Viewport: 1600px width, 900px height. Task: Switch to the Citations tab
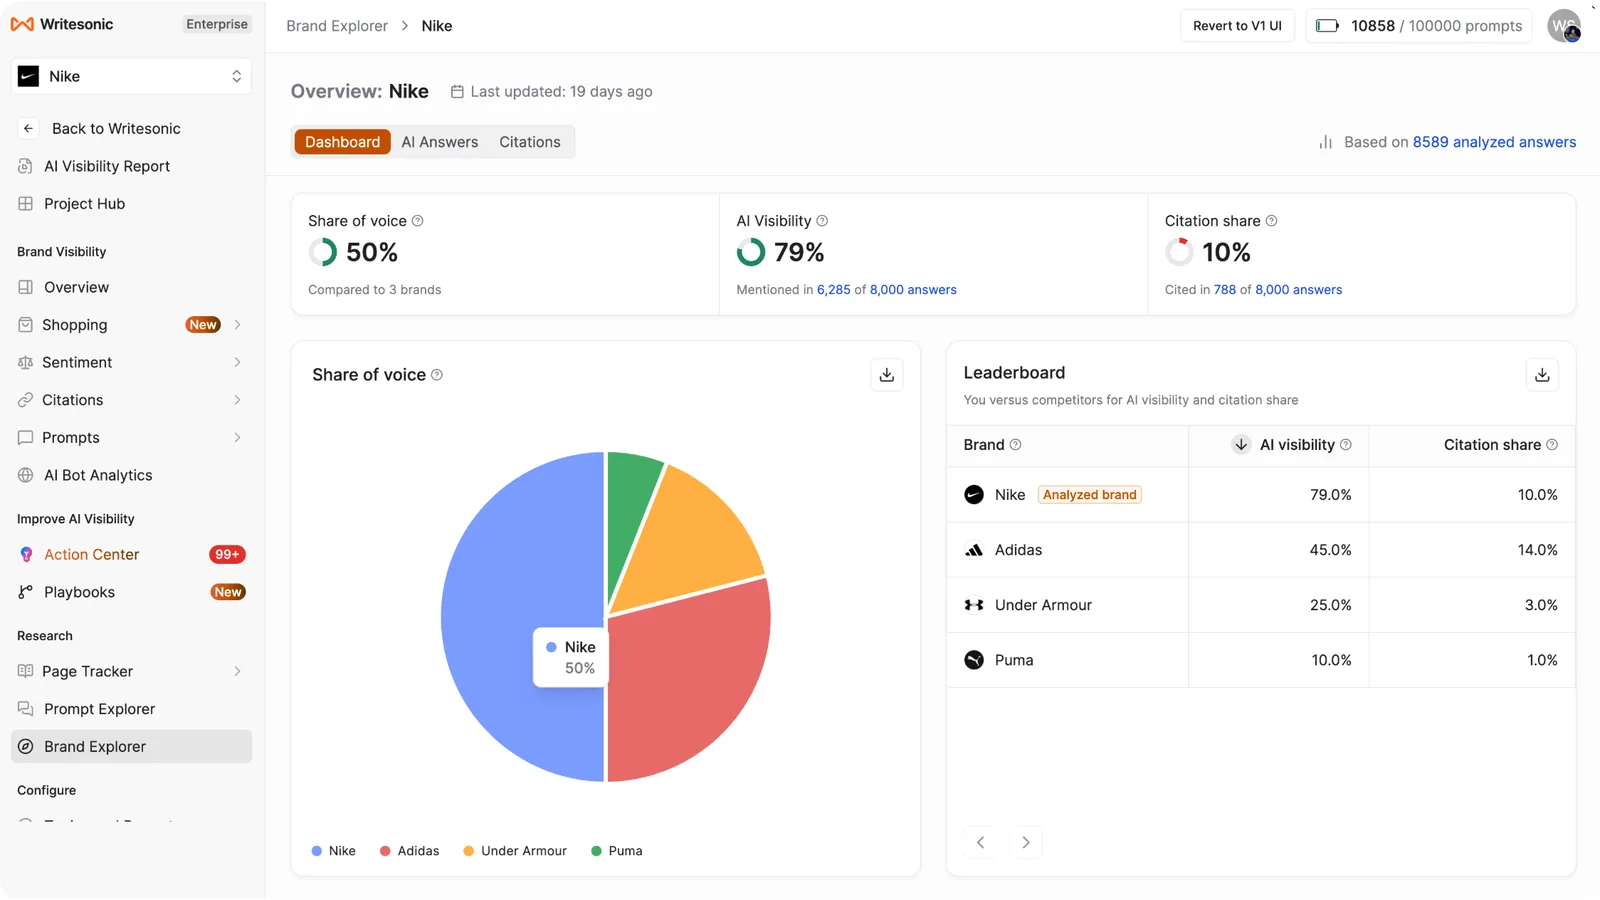530,142
